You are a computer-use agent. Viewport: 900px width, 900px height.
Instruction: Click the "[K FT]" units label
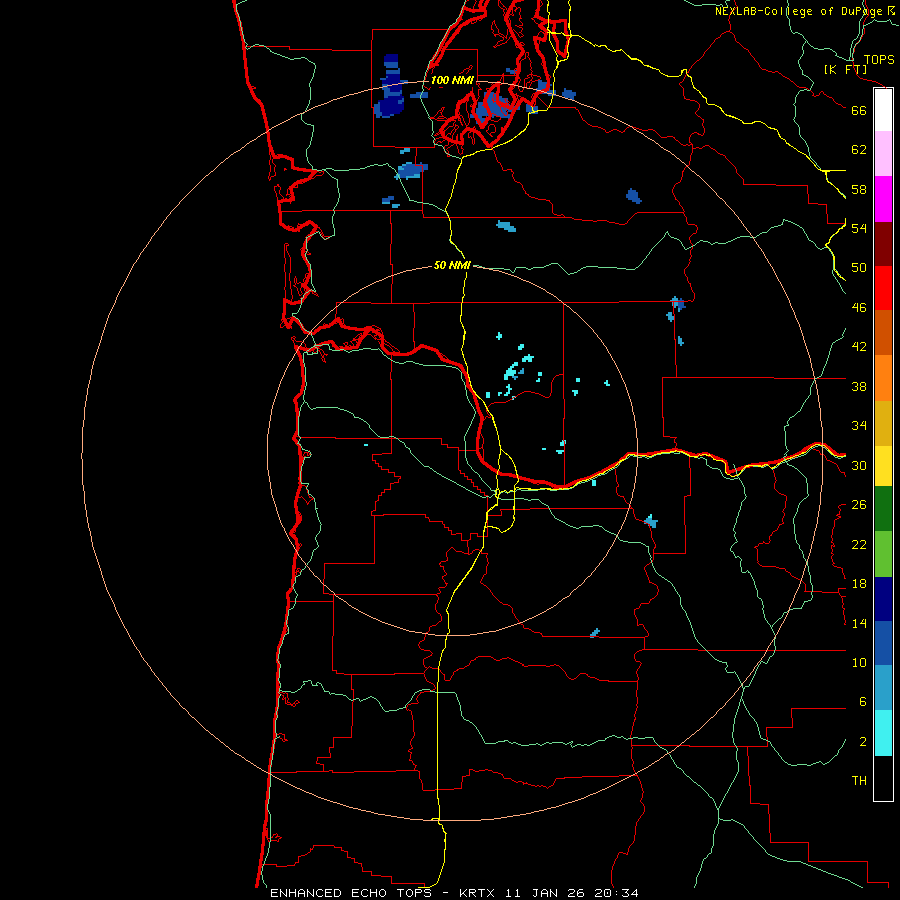pos(845,70)
